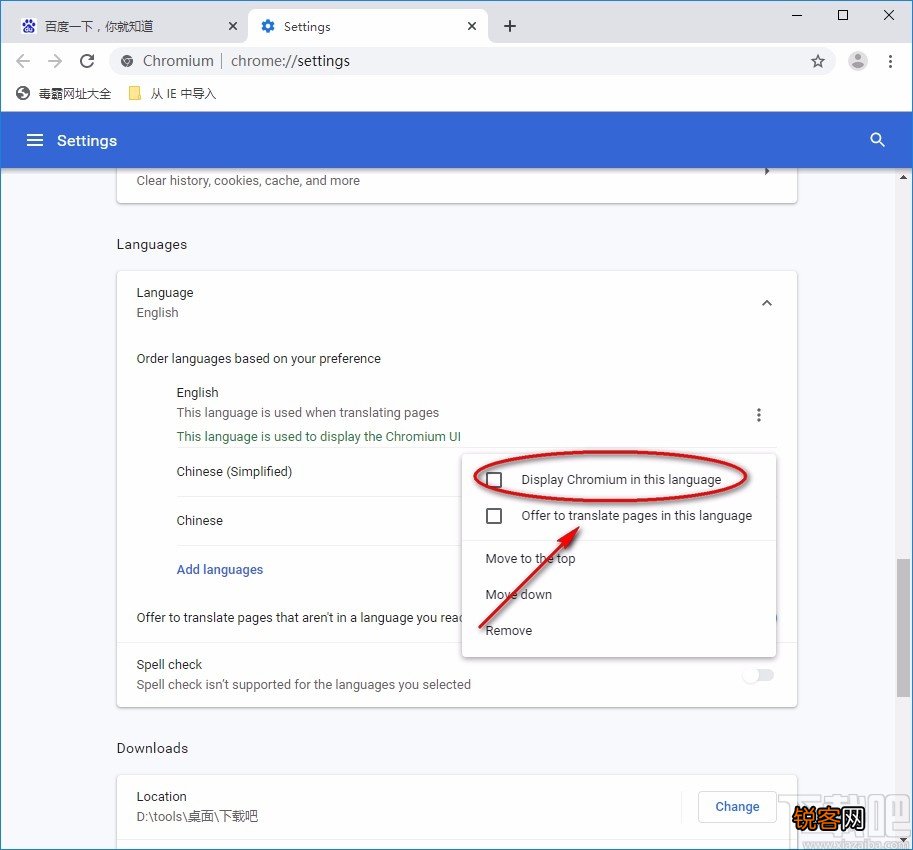Screen dimensions: 913x850
Task: Open the 毒霸网址大全 bookmark
Action: pyautogui.click(x=63, y=93)
